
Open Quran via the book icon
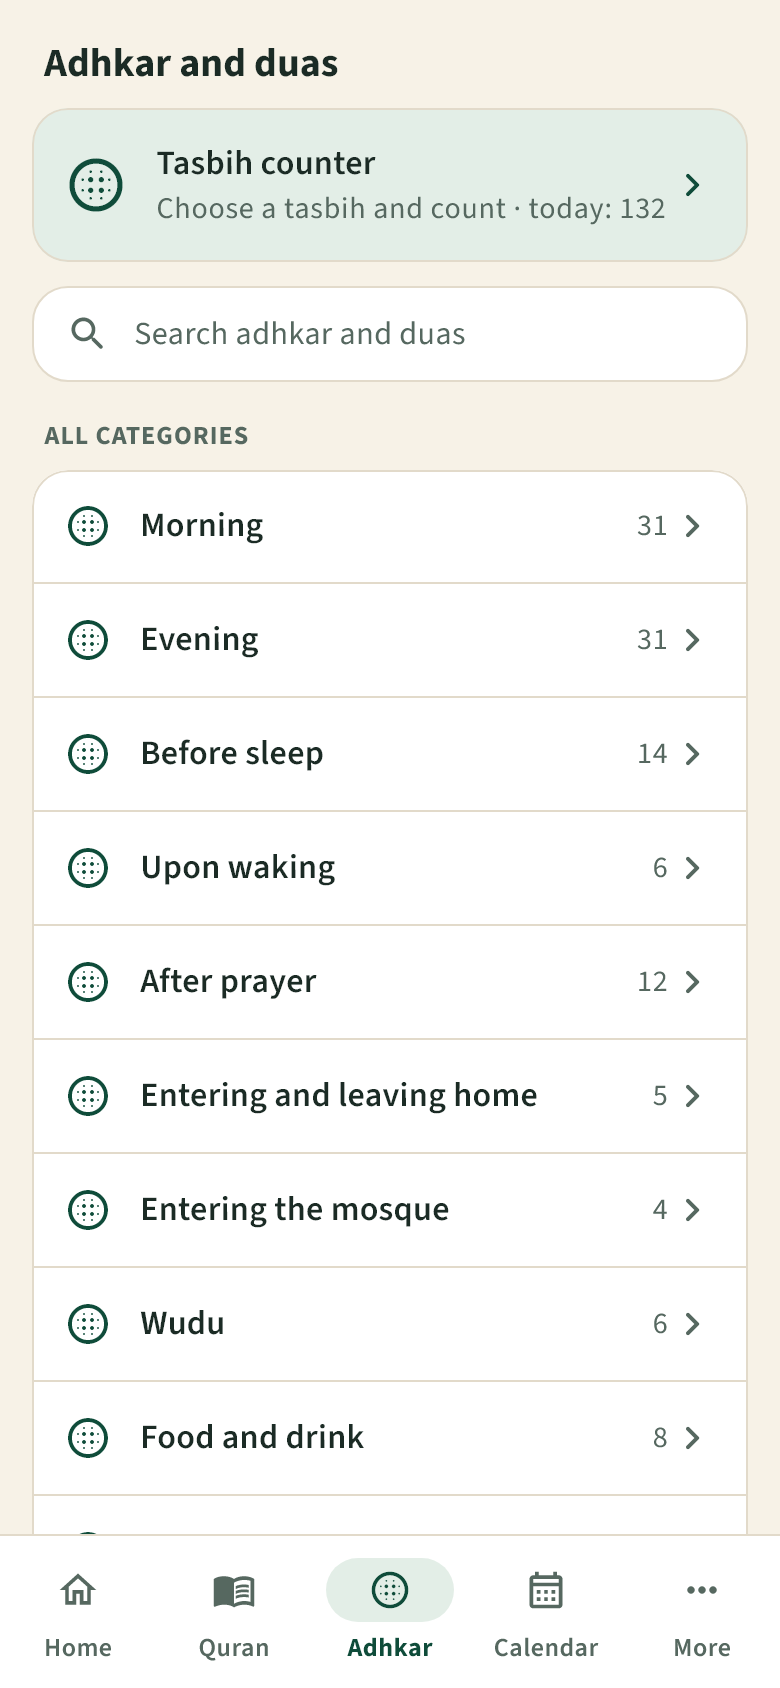(x=234, y=1590)
